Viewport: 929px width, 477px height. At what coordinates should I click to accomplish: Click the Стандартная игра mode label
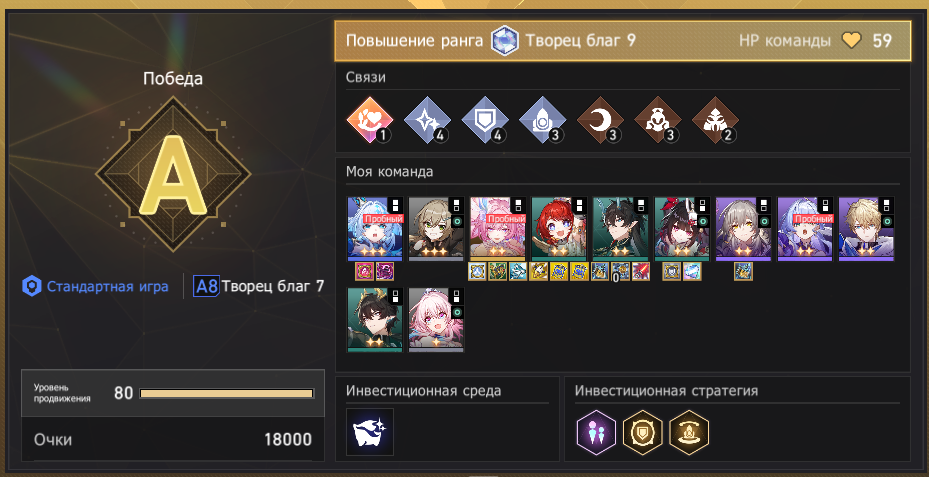(107, 287)
